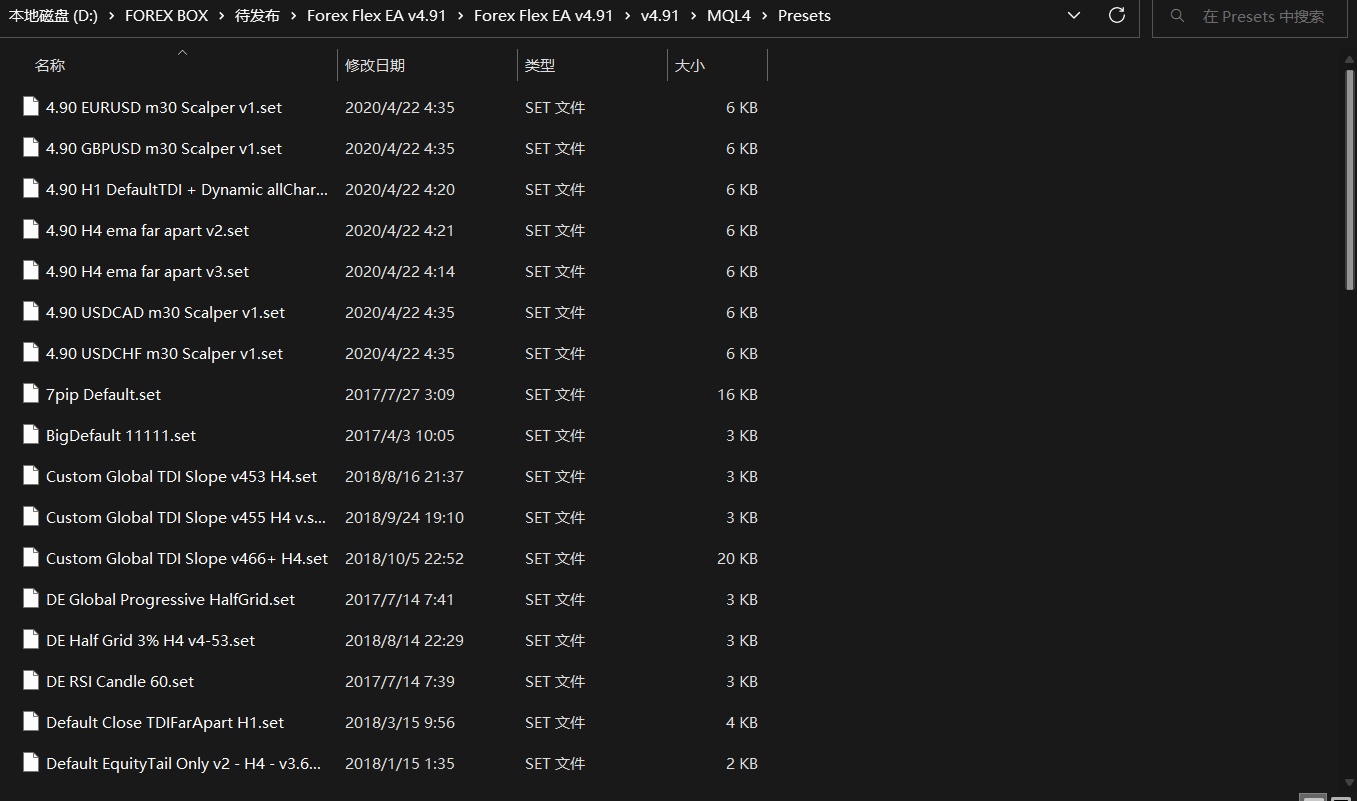Click the icon beside DE RSI Candle 60.set

[x=30, y=681]
